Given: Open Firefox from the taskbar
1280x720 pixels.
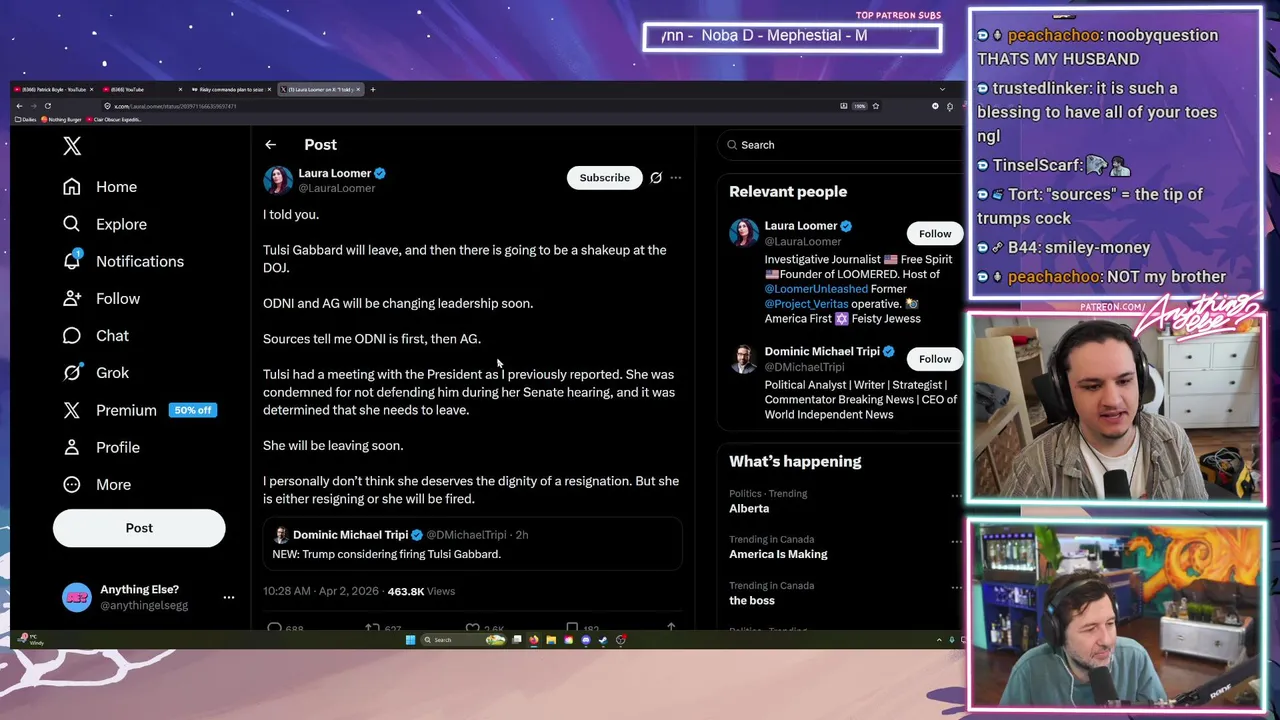Looking at the screenshot, I should pyautogui.click(x=534, y=640).
